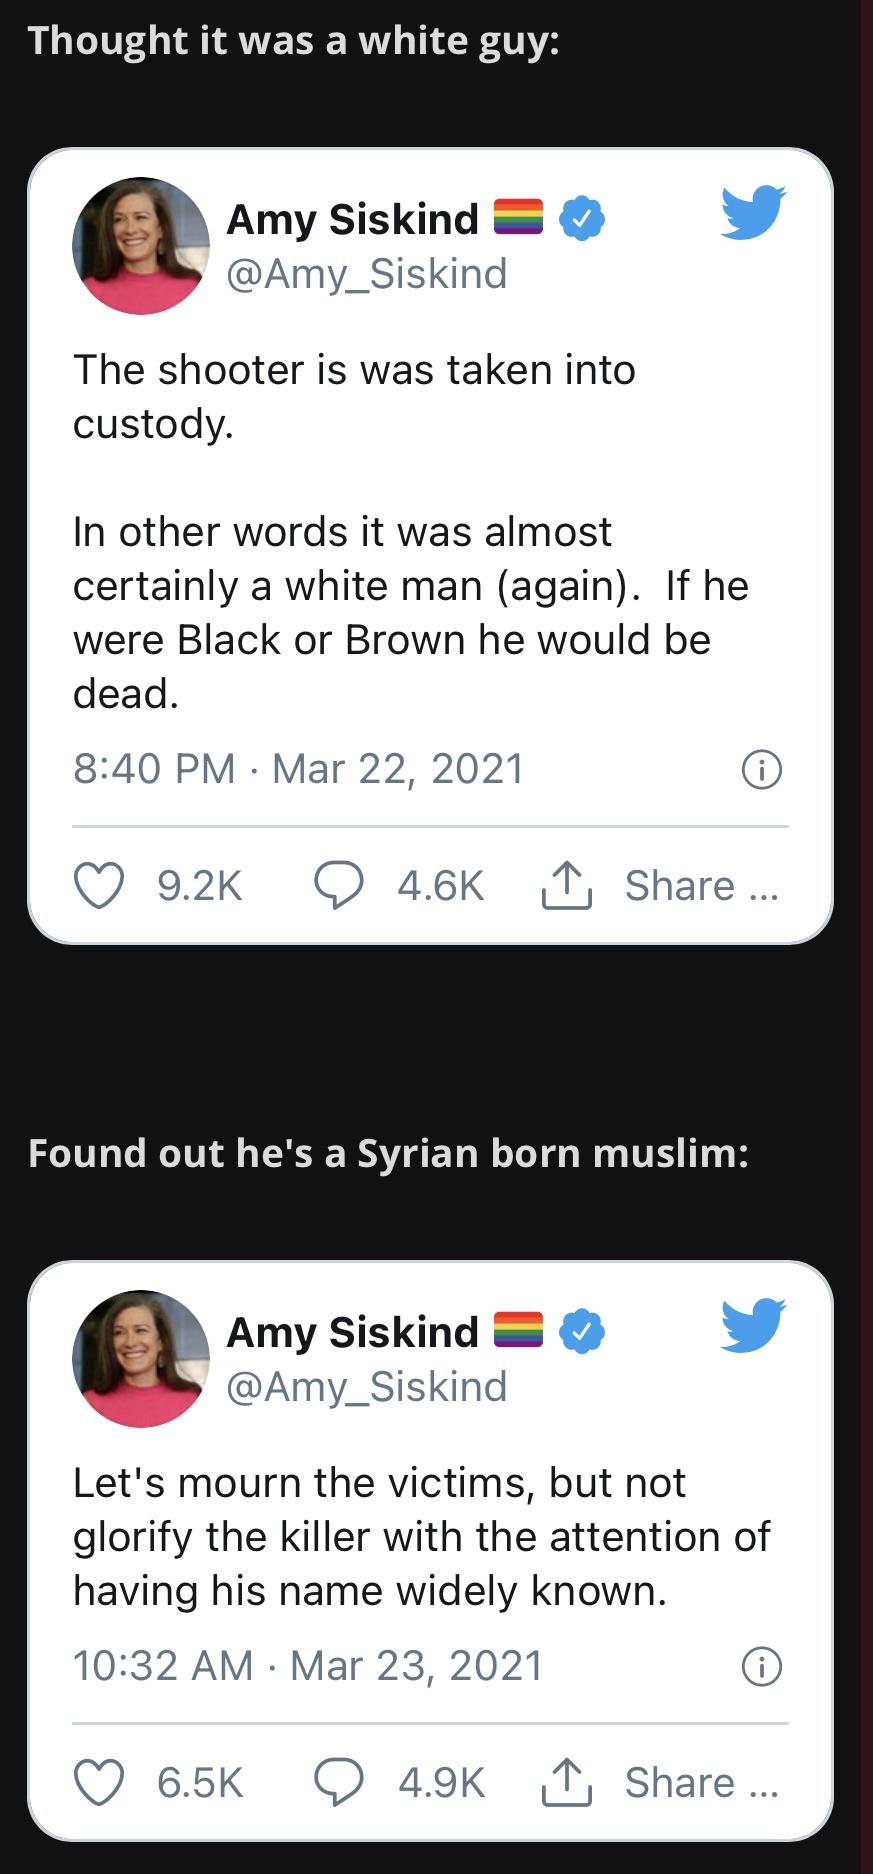This screenshot has height=1874, width=873.
Task: Open the 10:32 AM · Mar 23, 2021 timestamp
Action: coord(307,1666)
